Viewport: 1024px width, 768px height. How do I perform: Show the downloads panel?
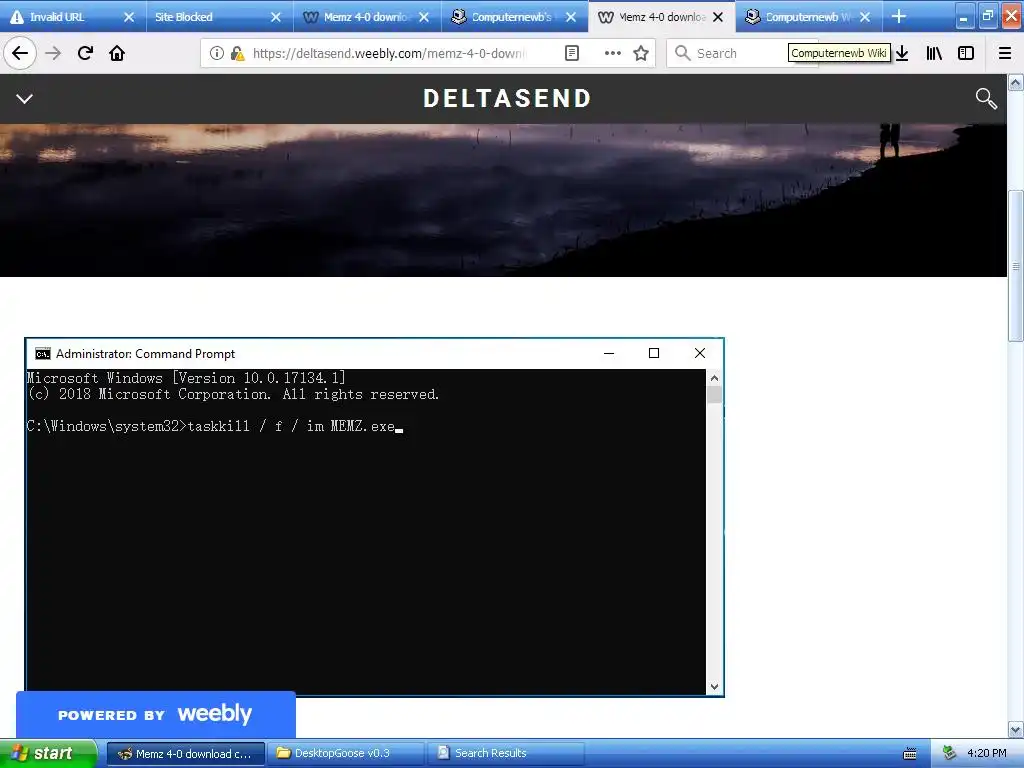click(x=902, y=53)
